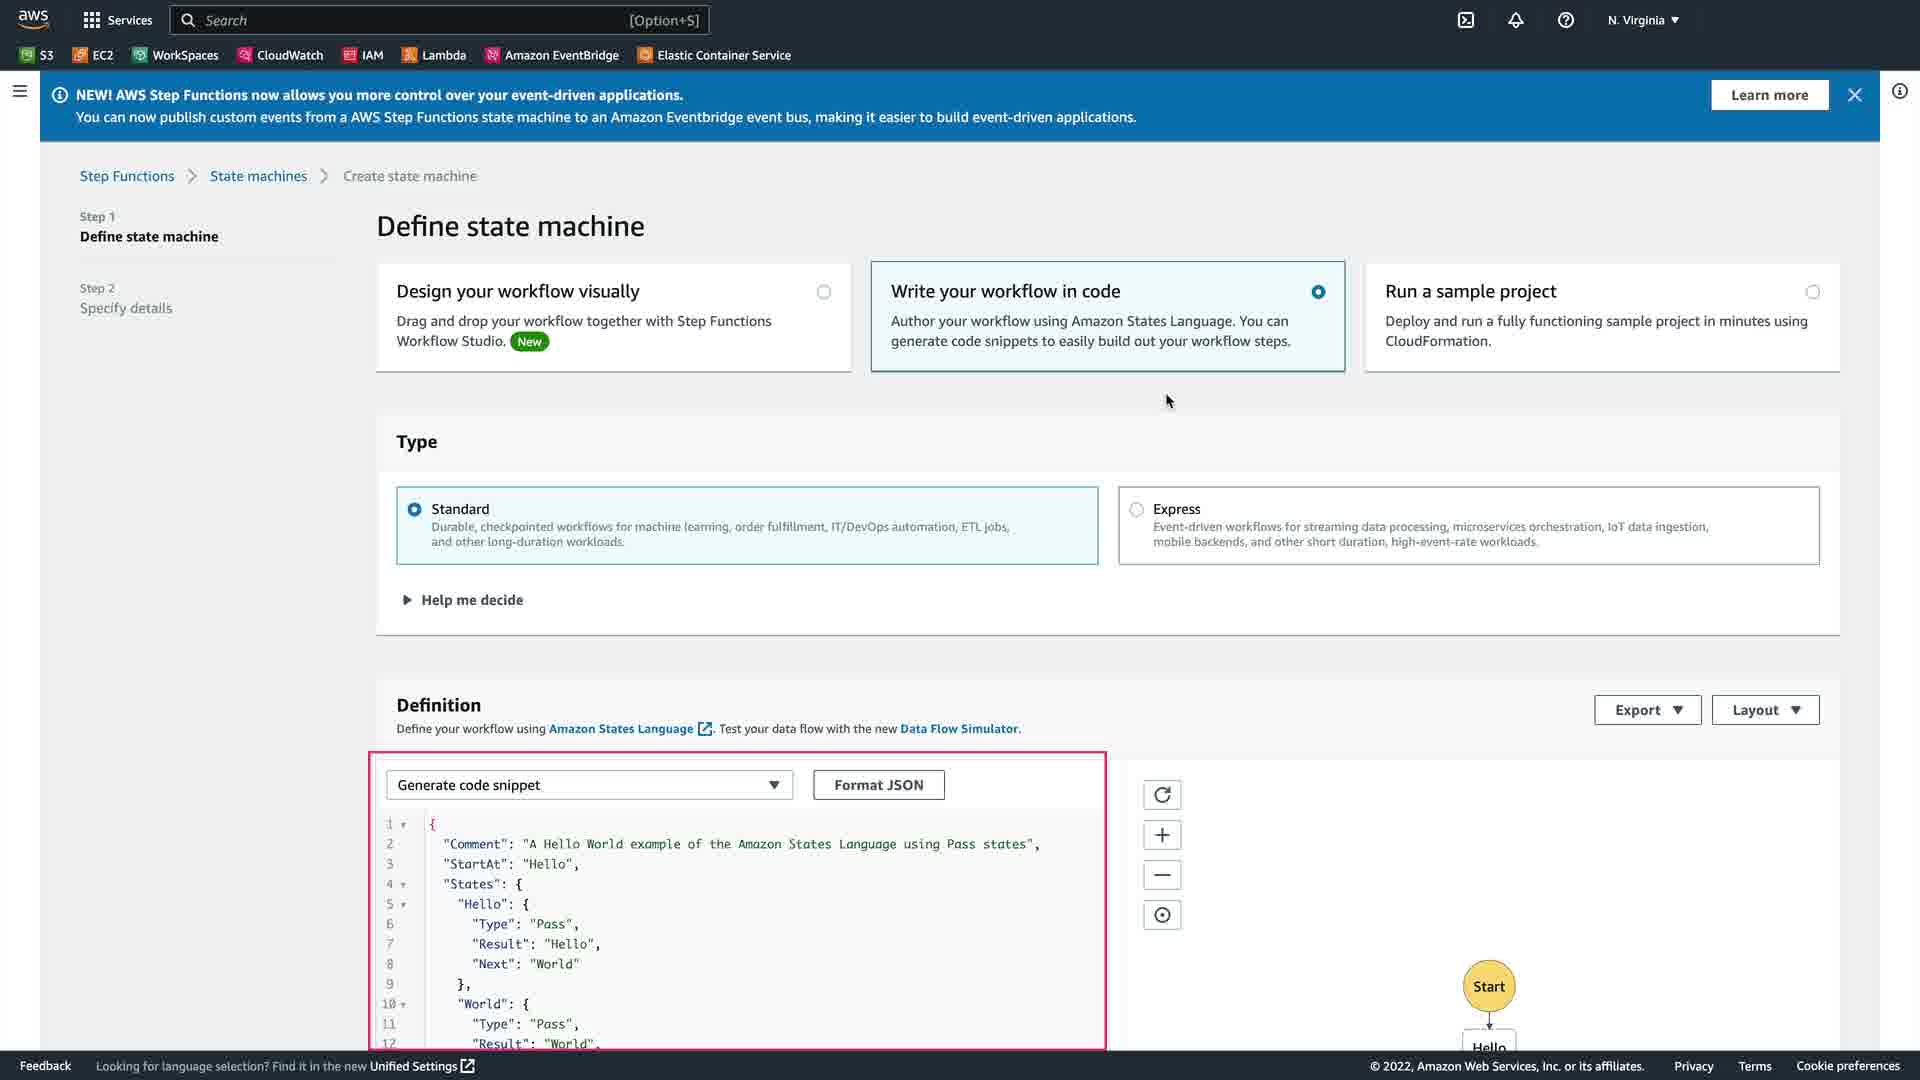Open the Lambda bookmark shortcut
Viewport: 1920px width, 1080px height.
point(434,55)
